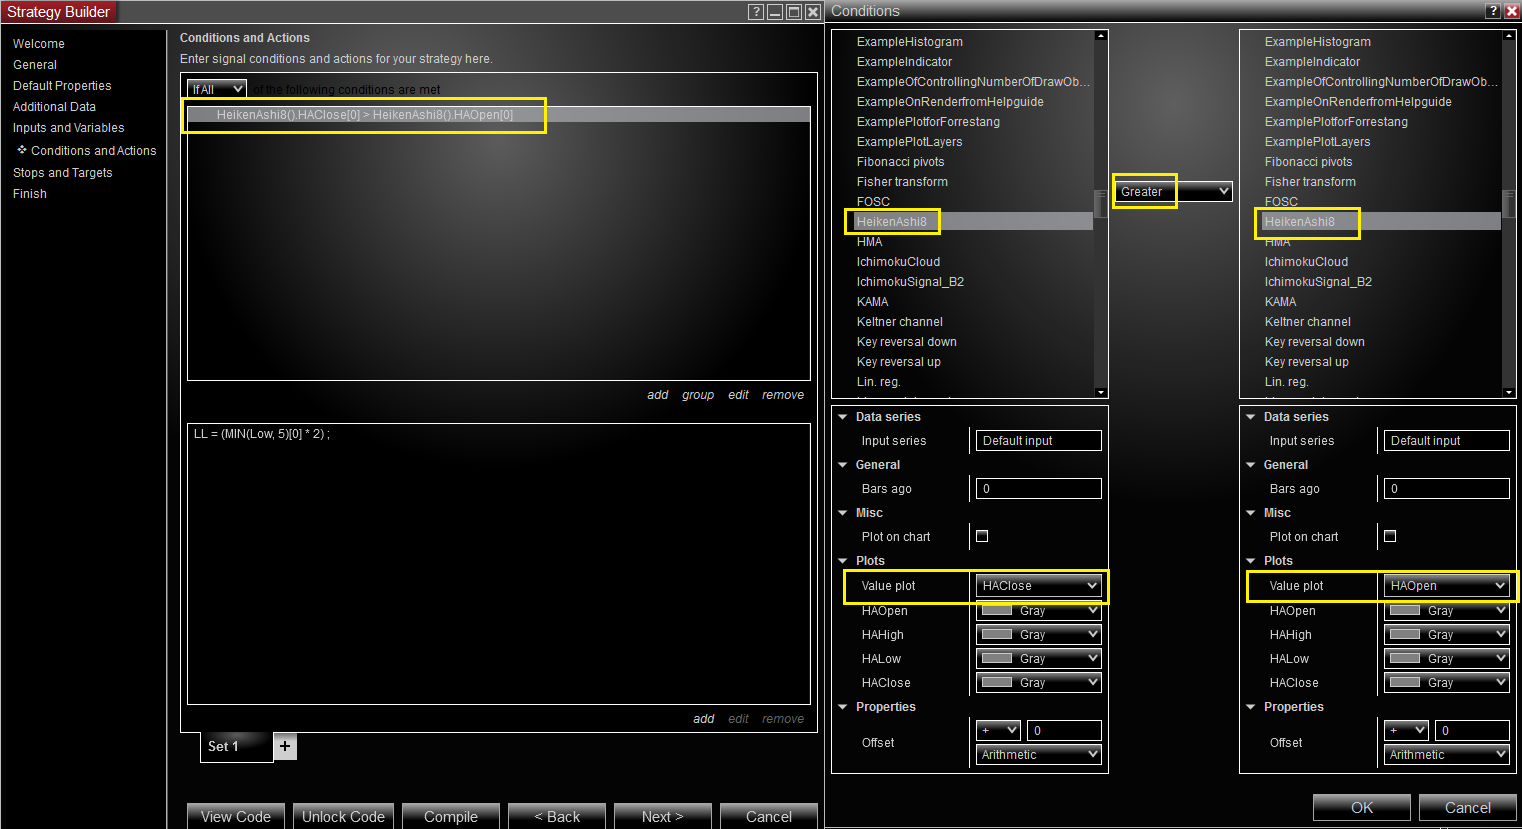Open the Inputs and Variables step
The width and height of the screenshot is (1522, 829).
[x=69, y=128]
